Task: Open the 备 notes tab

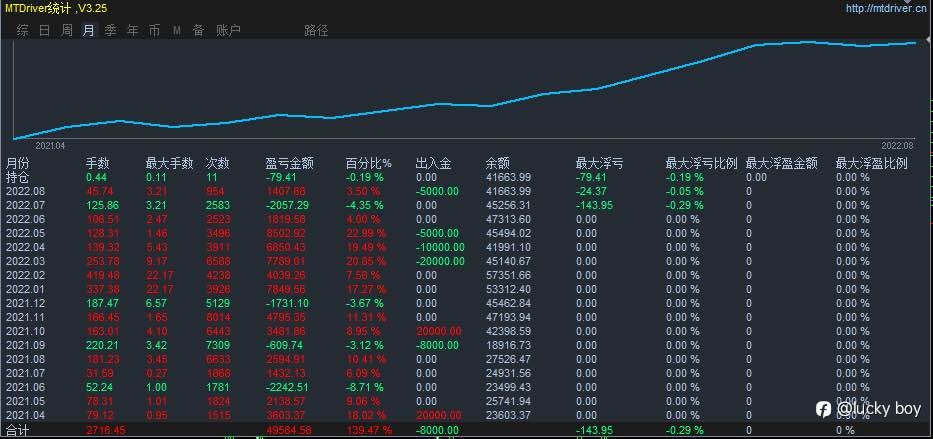Action: coord(199,30)
